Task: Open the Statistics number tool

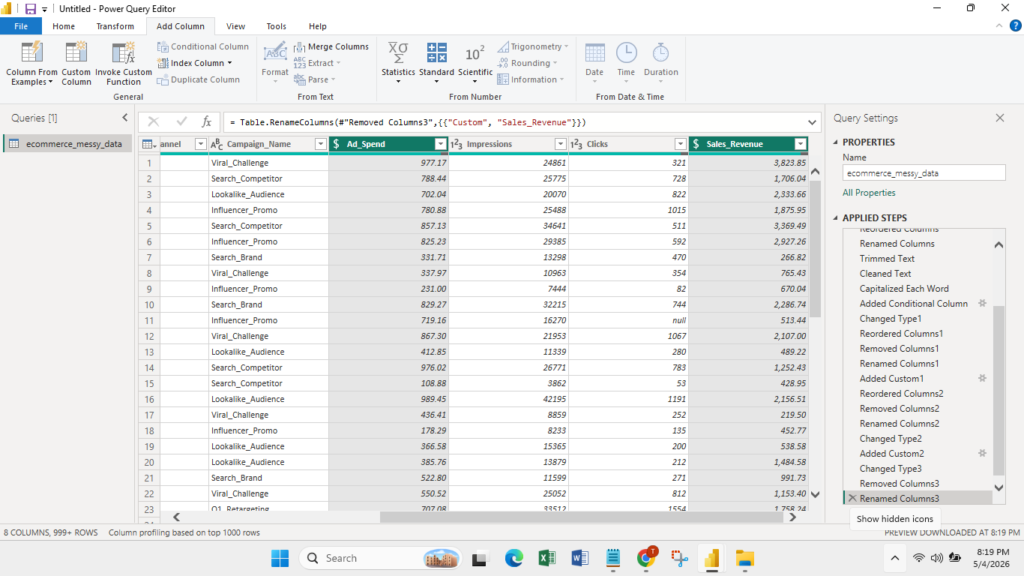Action: click(x=398, y=63)
